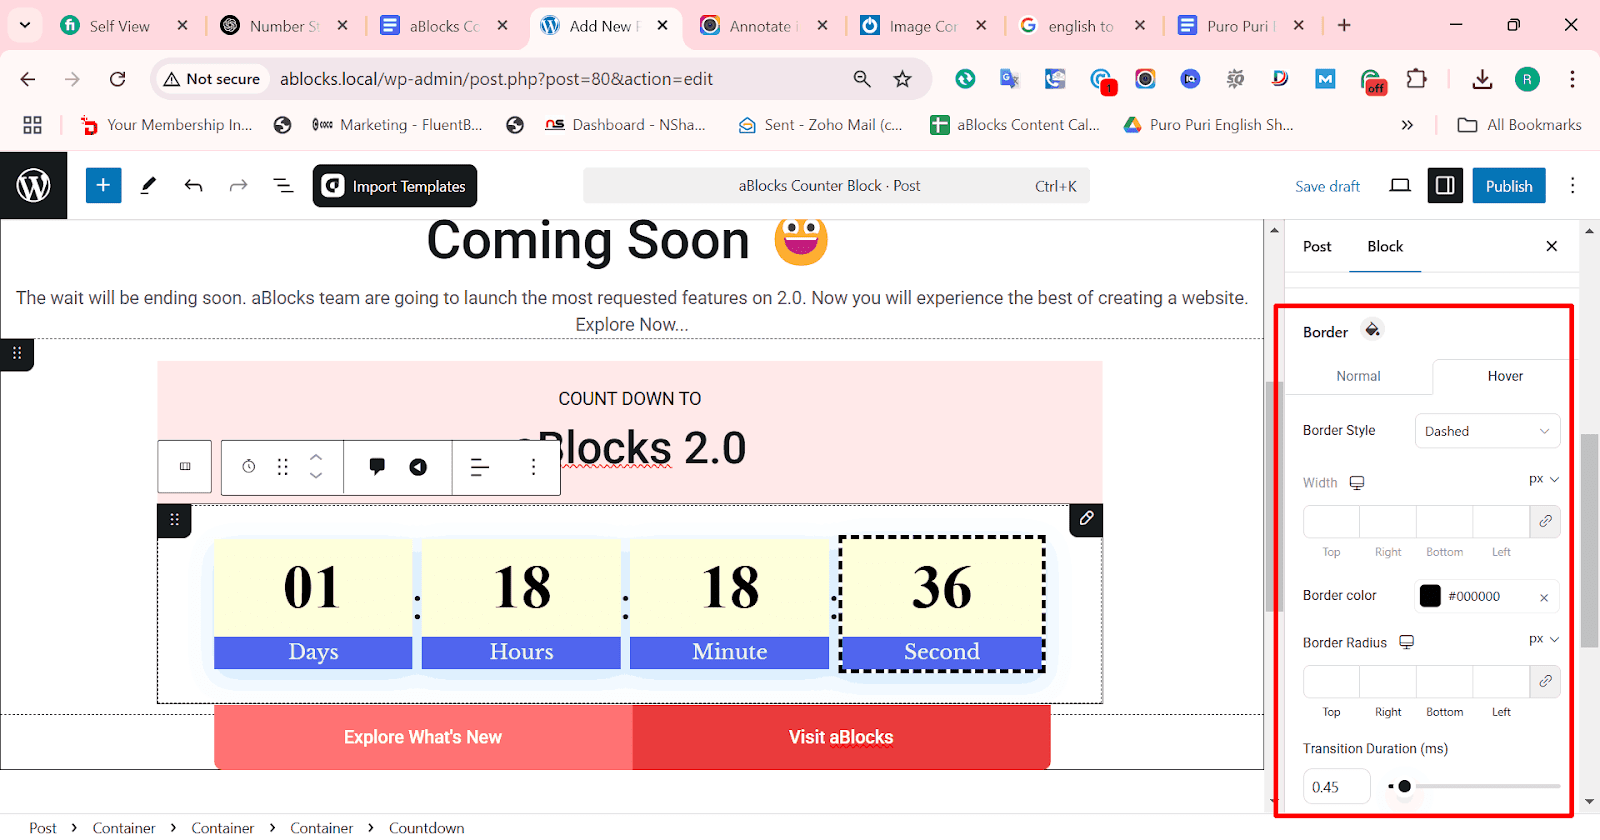Click the border width Right input

1388,521
